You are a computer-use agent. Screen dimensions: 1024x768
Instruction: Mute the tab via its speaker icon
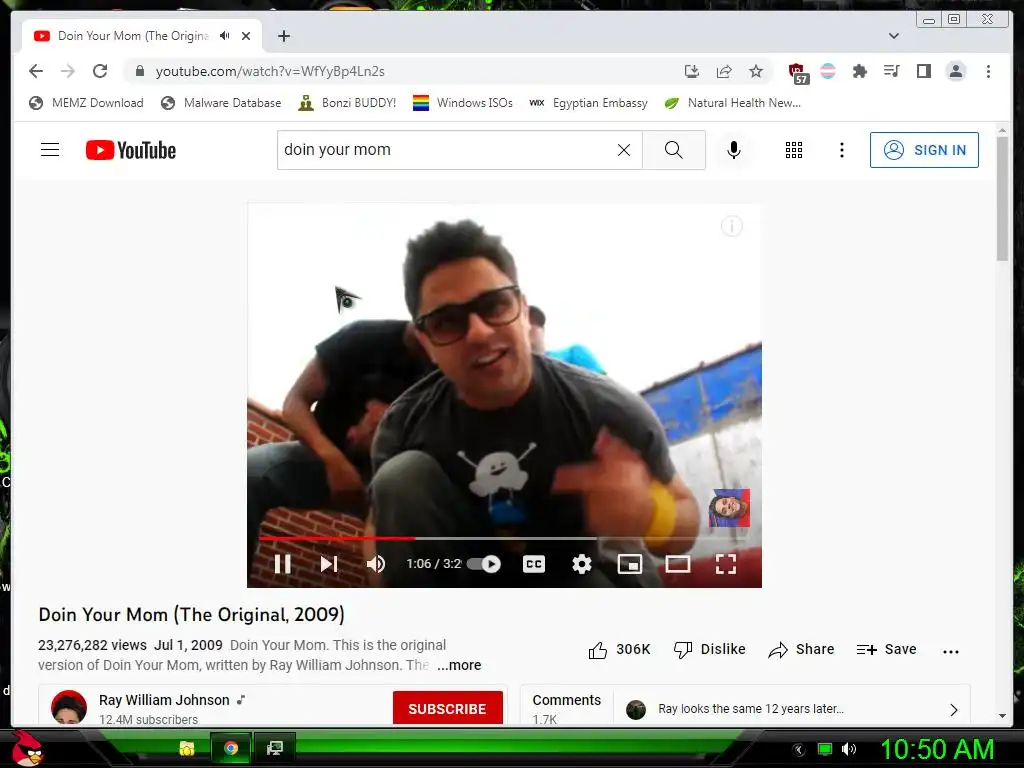[x=225, y=36]
